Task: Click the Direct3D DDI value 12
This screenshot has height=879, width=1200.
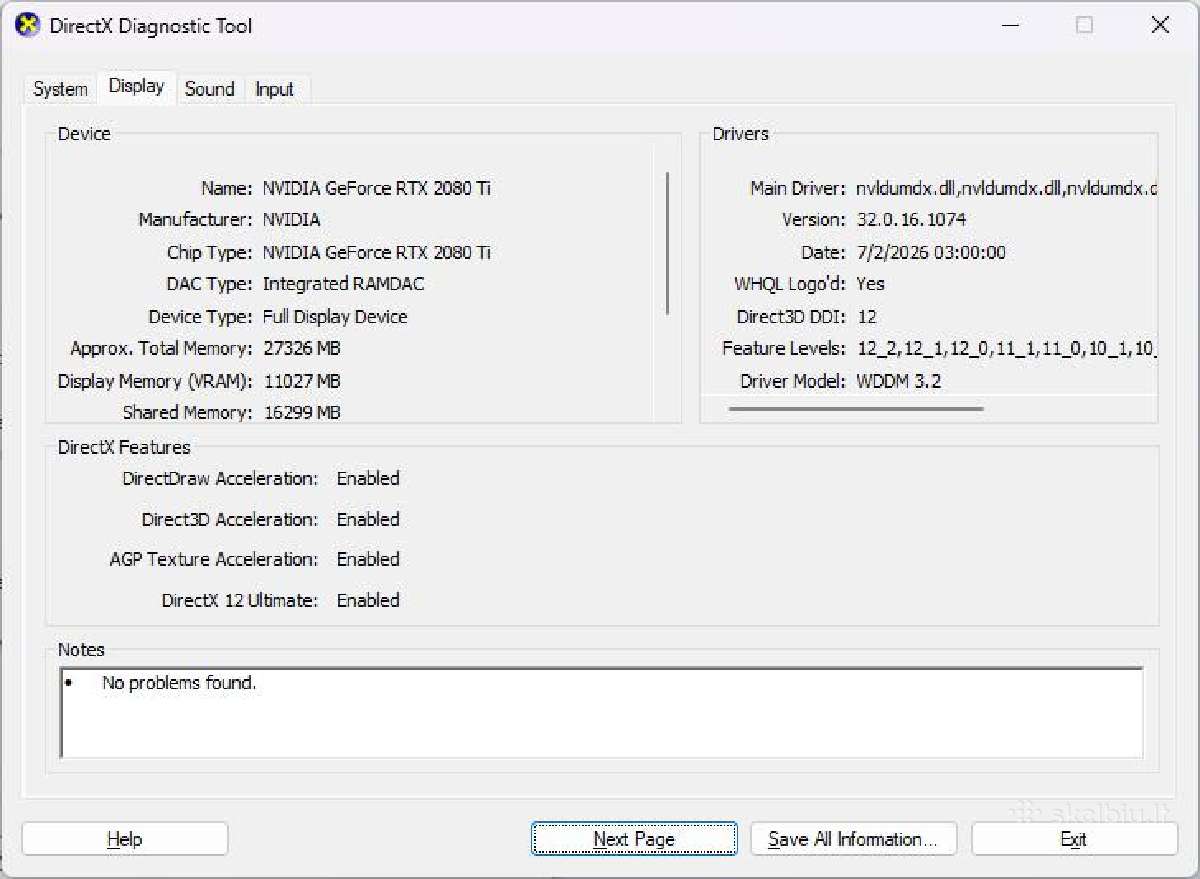Action: coord(866,316)
